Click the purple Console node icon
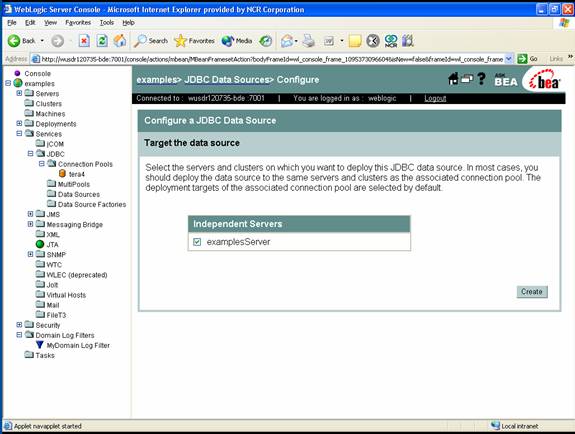Viewport: 575px width, 434px height. [17, 73]
